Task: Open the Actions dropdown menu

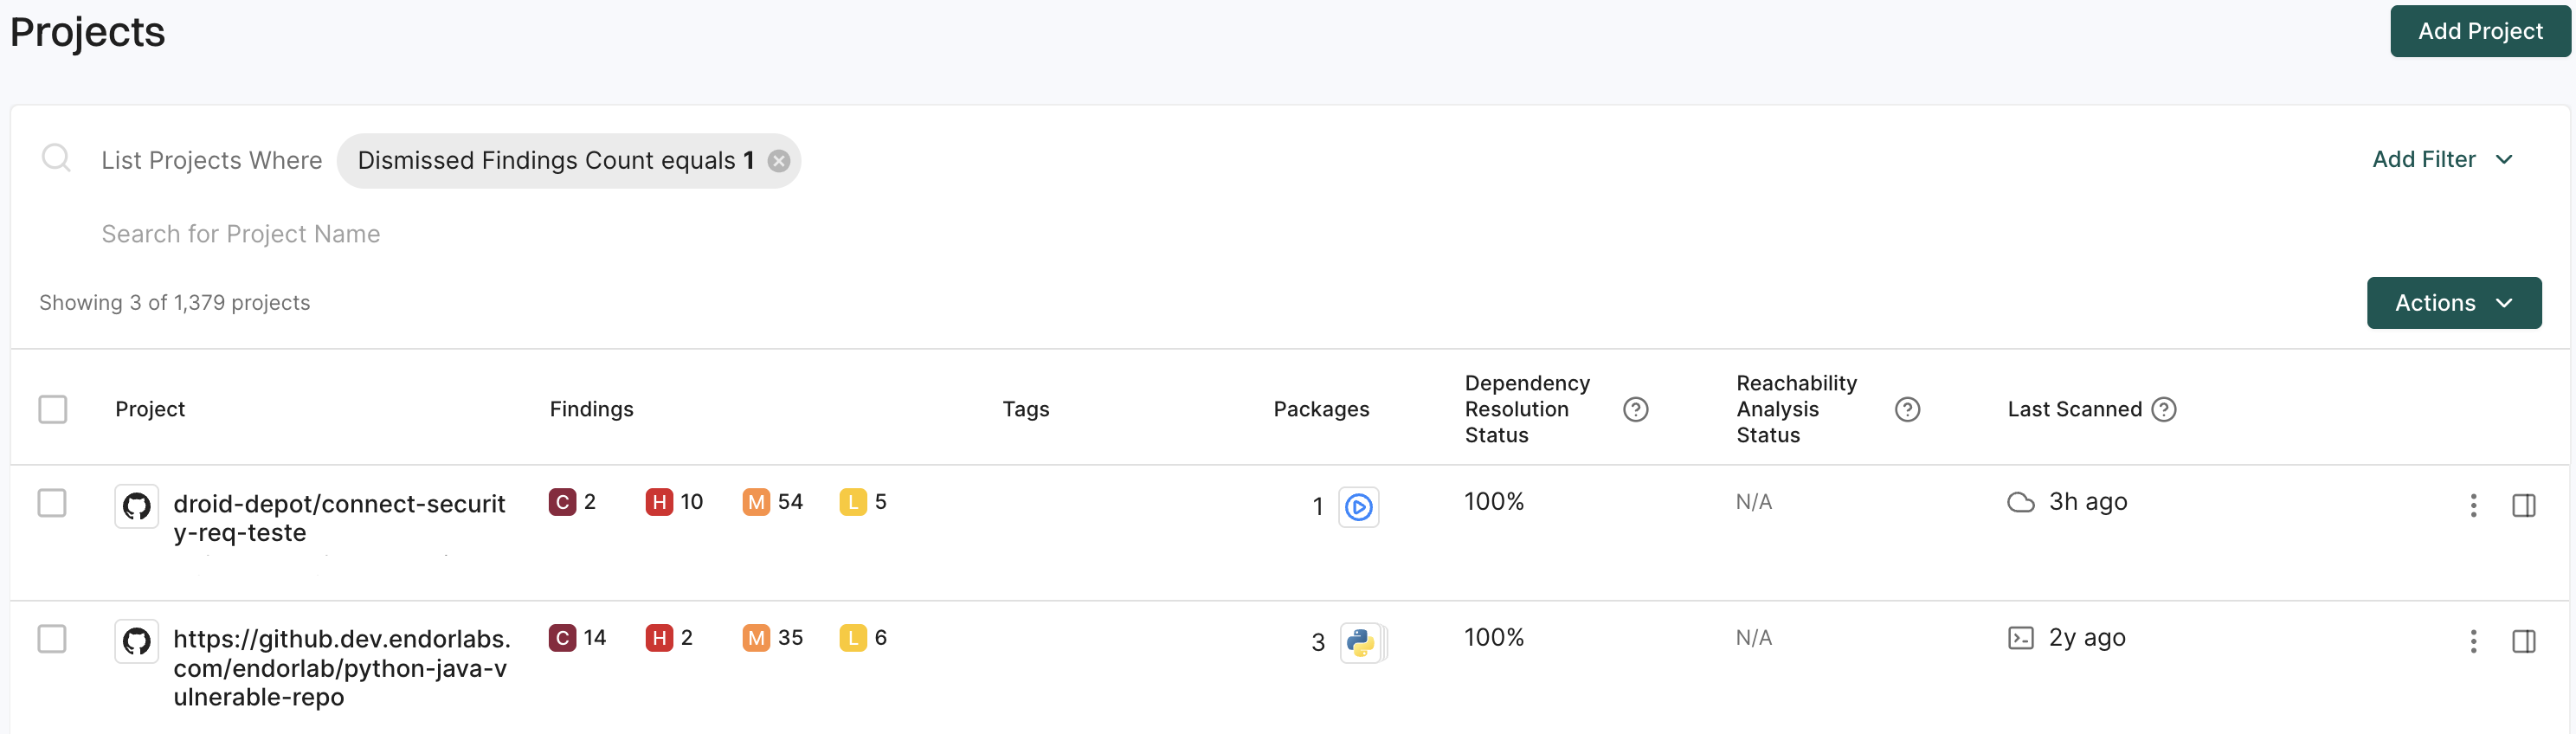Action: pyautogui.click(x=2453, y=303)
